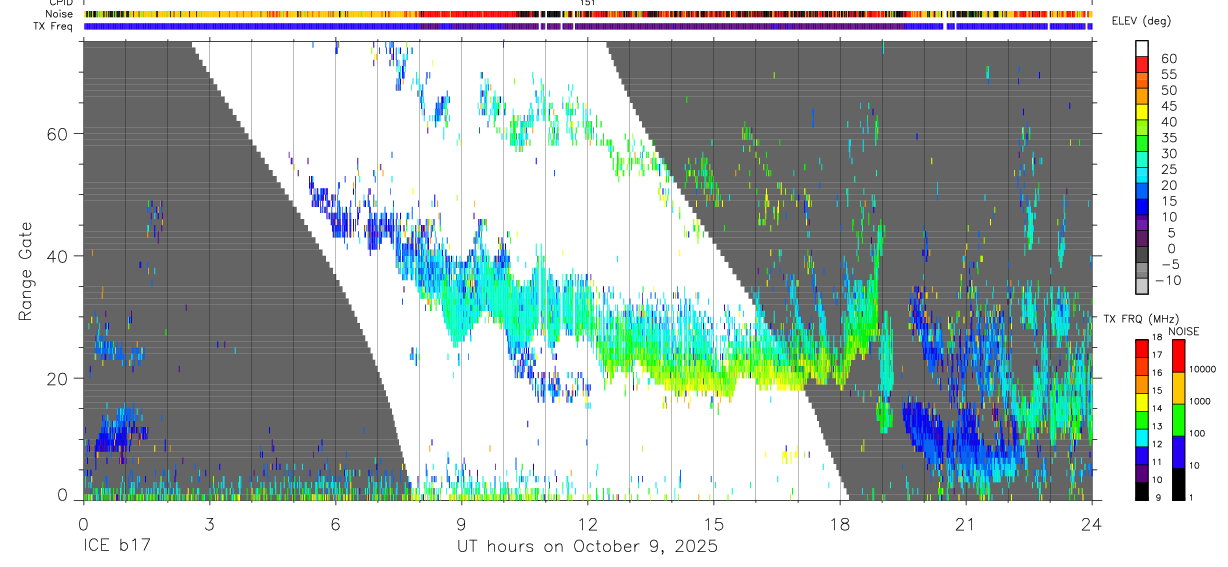Click the x-axis tick label '15'
This screenshot has height=567, width=1228.
(714, 524)
